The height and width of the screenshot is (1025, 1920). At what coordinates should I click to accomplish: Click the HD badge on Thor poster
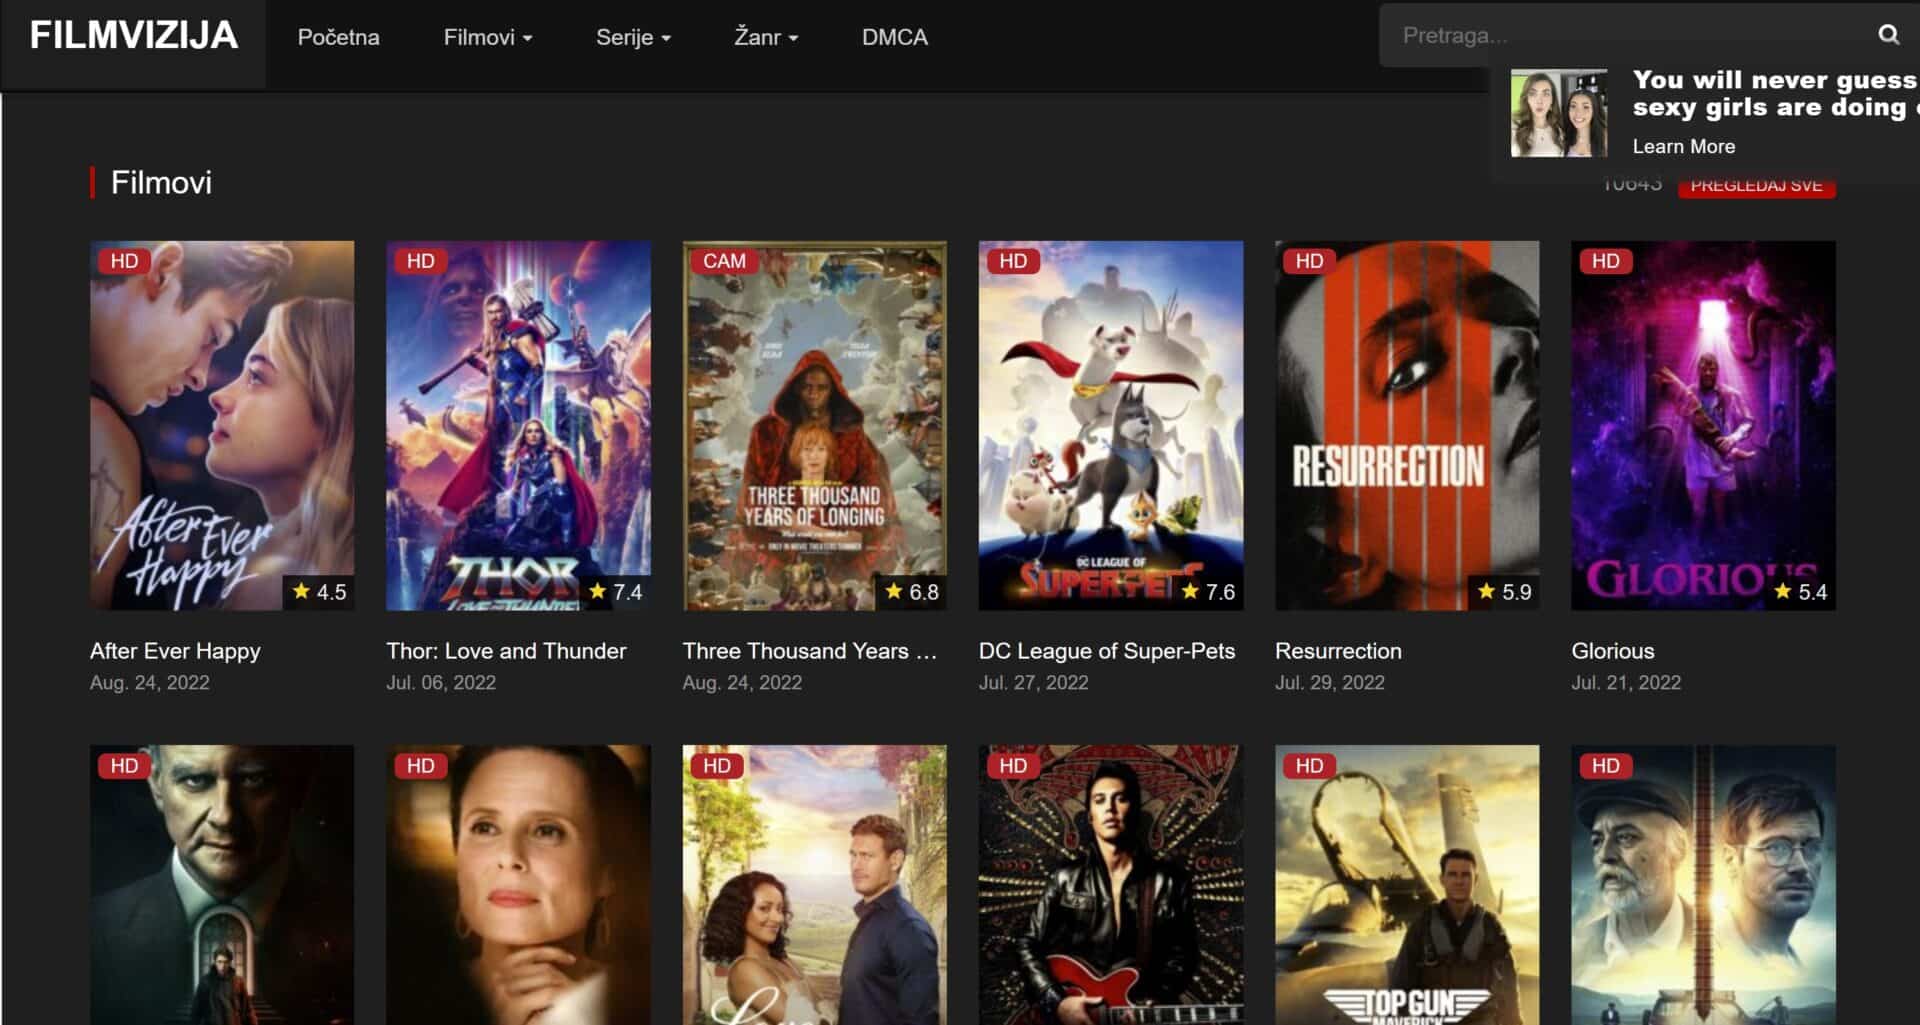pyautogui.click(x=420, y=261)
